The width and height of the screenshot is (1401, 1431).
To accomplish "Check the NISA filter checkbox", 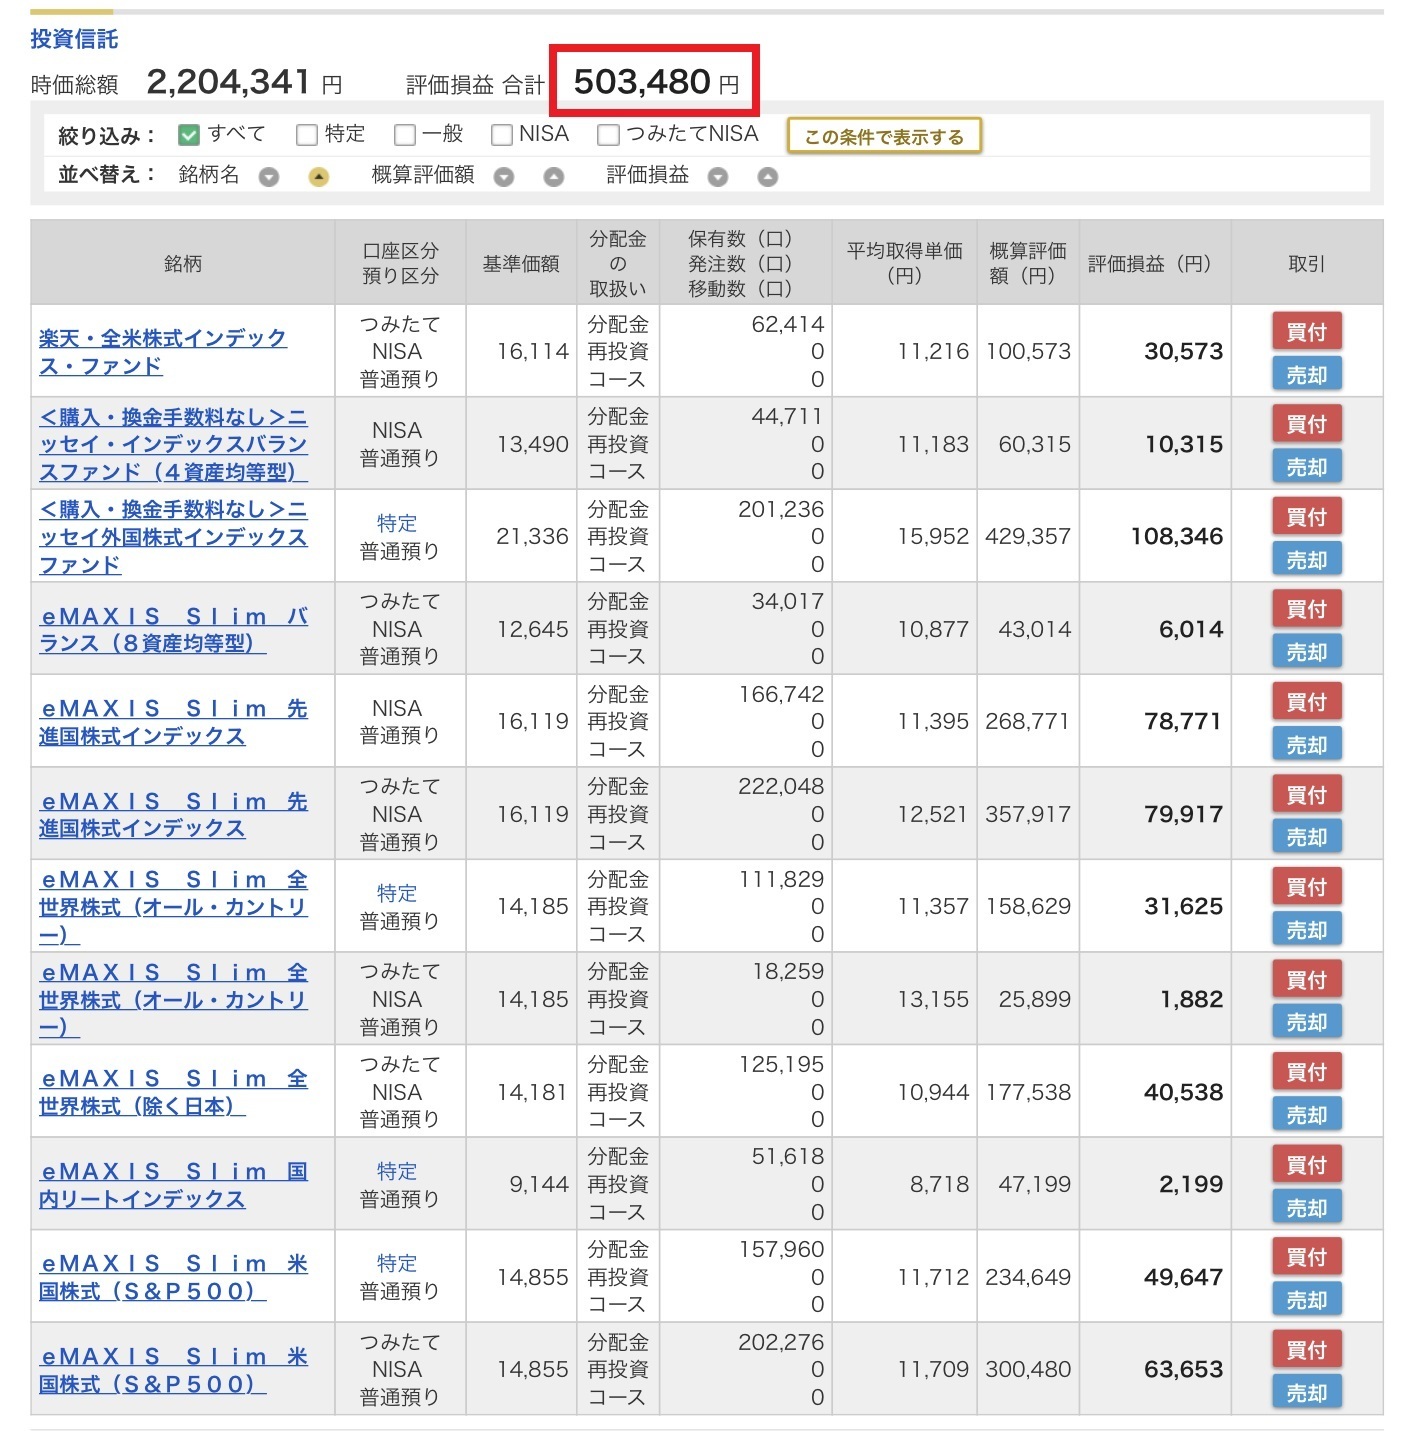I will pos(502,135).
